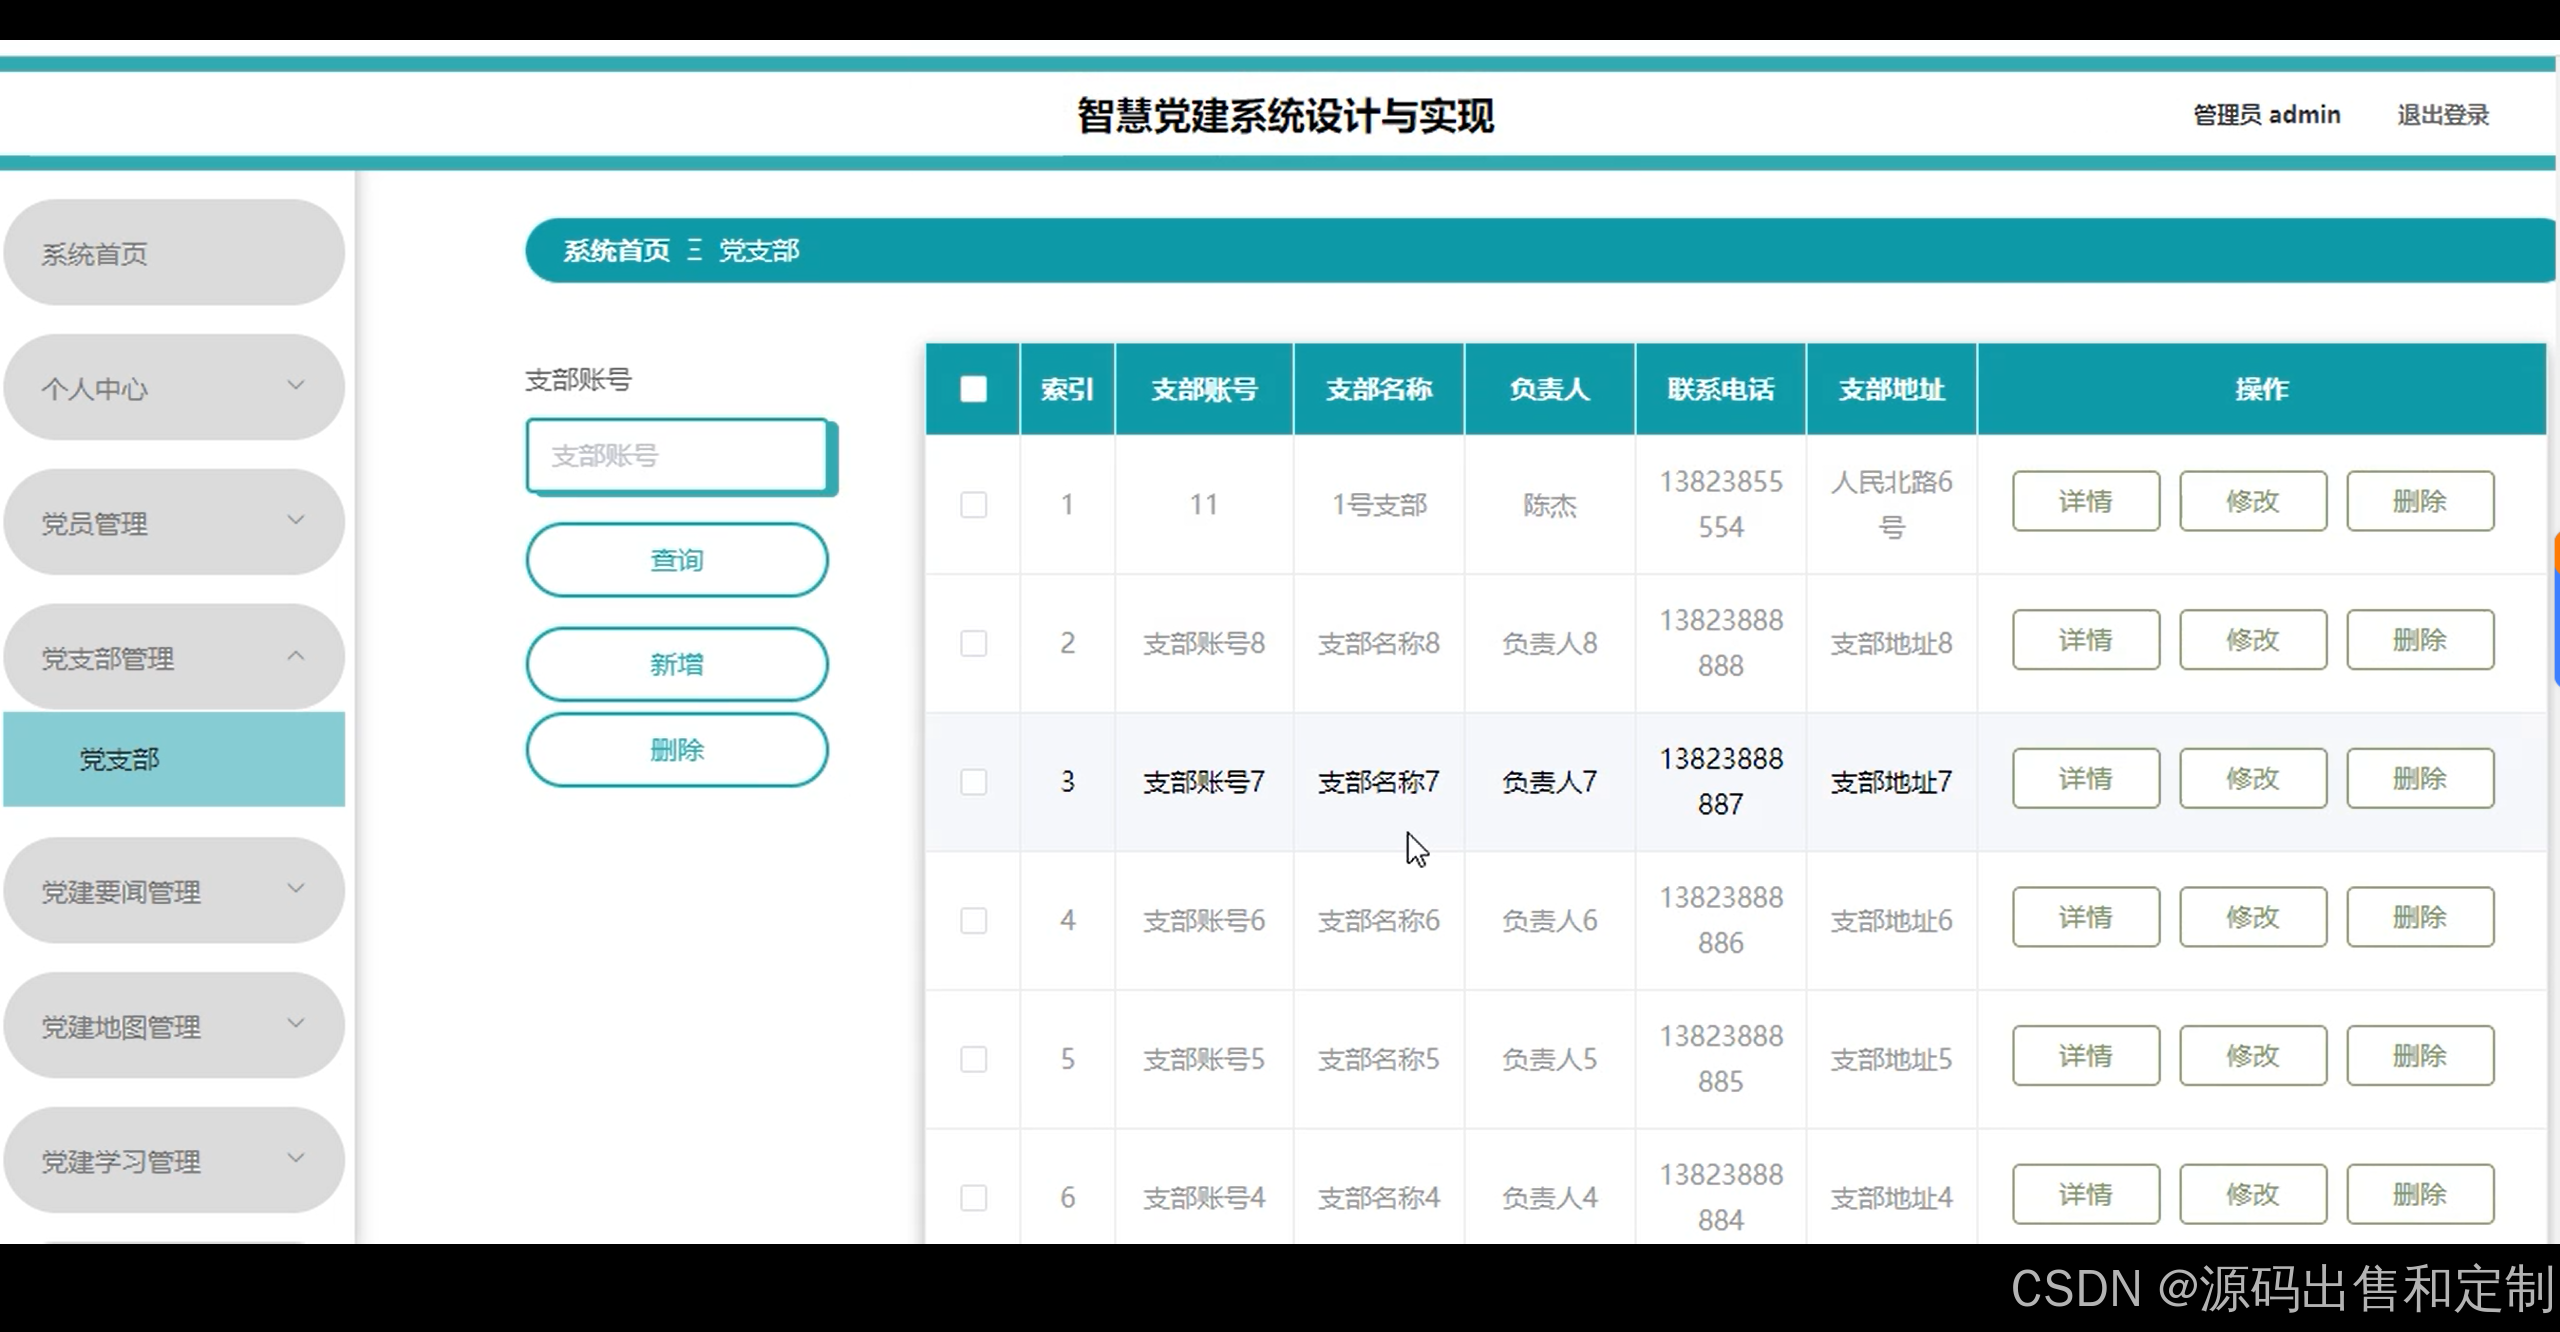This screenshot has height=1332, width=2560.
Task: Toggle the select-all header checkbox
Action: click(973, 389)
